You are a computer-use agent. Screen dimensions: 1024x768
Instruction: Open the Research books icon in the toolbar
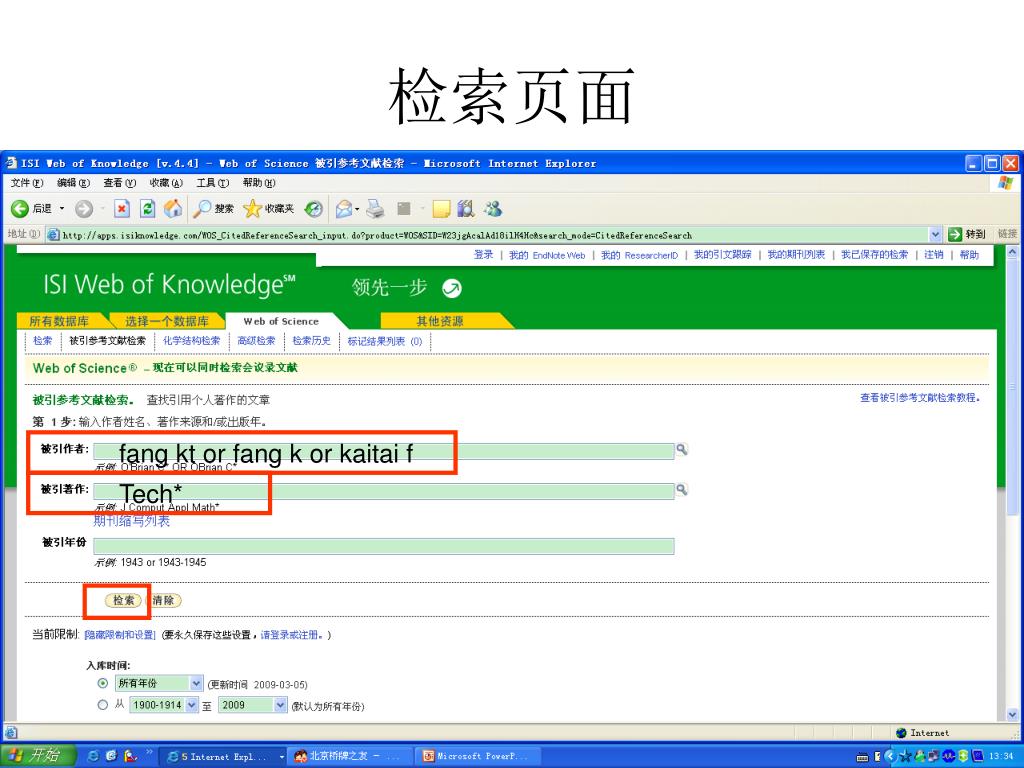coord(466,209)
